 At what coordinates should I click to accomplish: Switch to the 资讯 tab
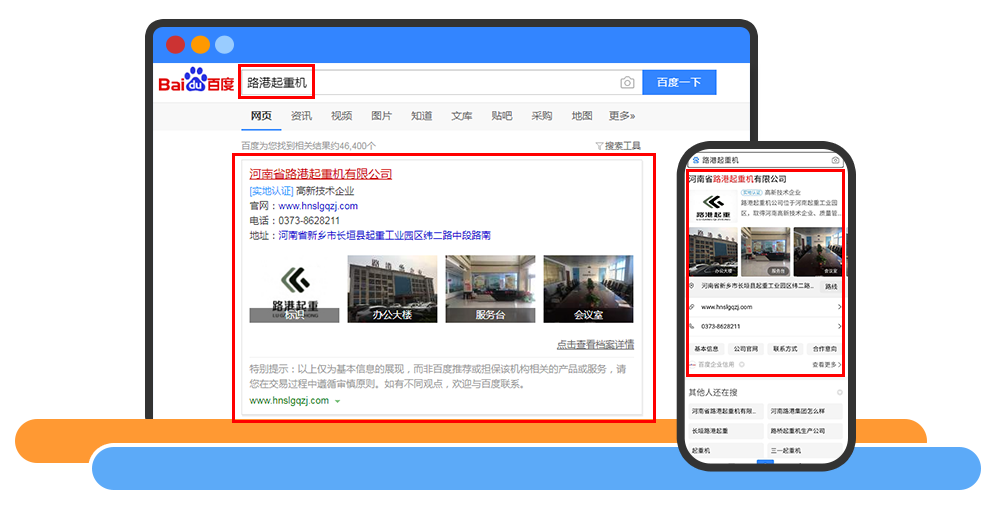(x=301, y=116)
